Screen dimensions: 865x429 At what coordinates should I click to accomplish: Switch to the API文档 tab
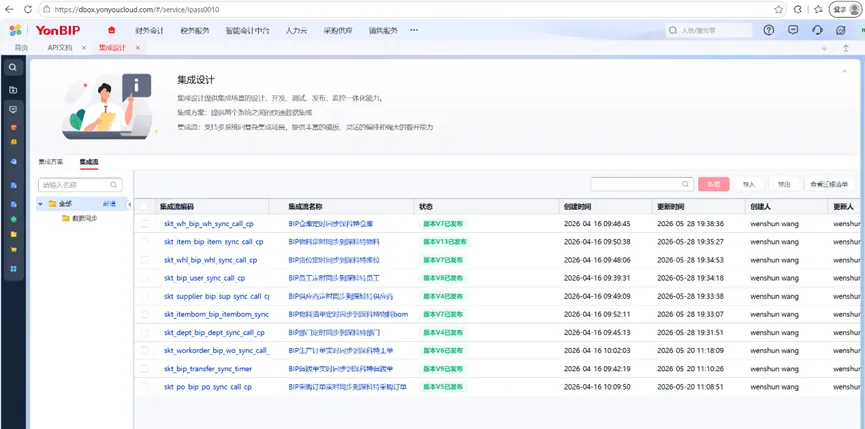coord(60,48)
